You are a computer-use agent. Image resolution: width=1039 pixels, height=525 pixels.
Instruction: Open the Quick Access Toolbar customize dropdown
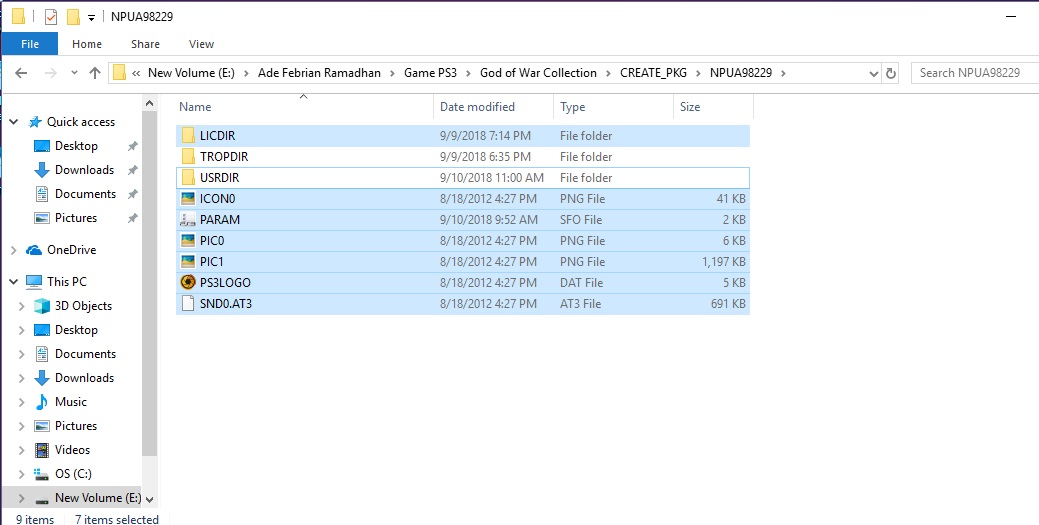[91, 18]
